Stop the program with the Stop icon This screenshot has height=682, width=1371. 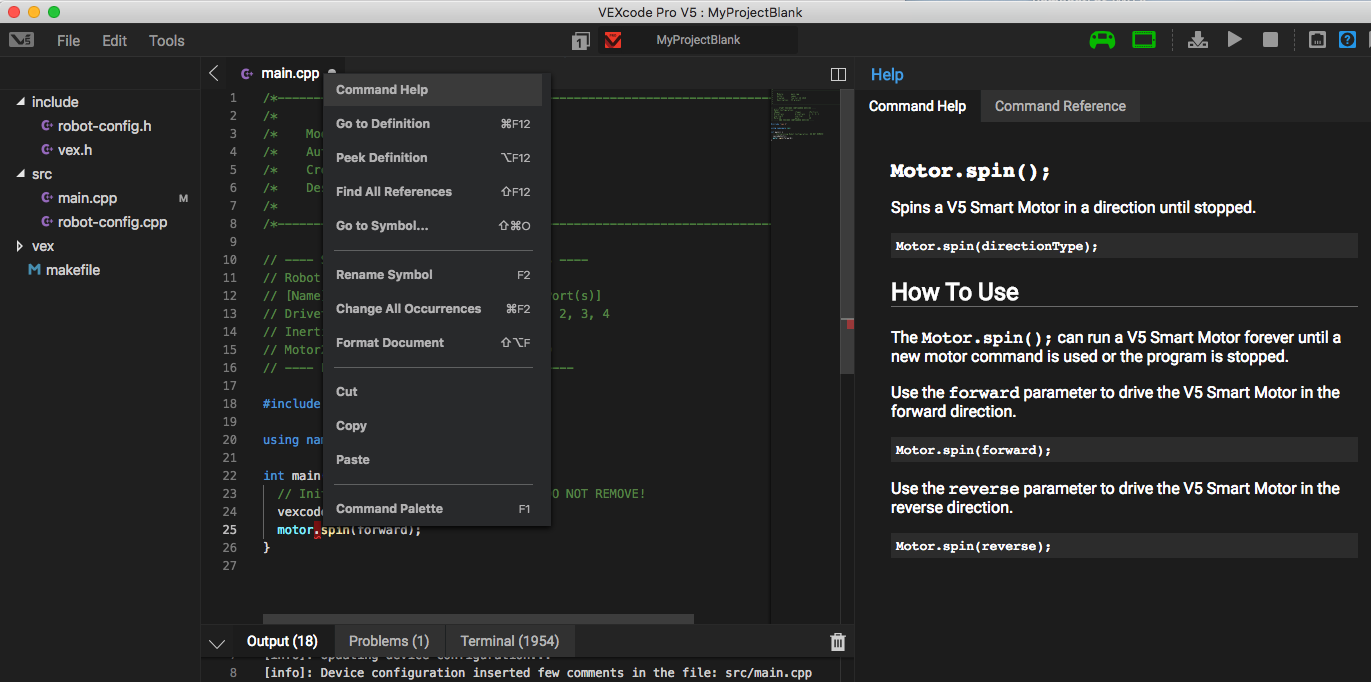point(1270,40)
